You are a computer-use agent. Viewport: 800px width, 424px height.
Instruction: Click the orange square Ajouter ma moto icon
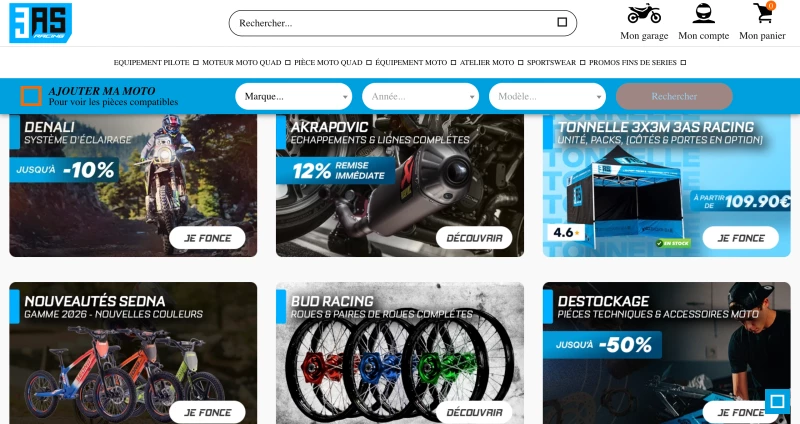tap(31, 96)
